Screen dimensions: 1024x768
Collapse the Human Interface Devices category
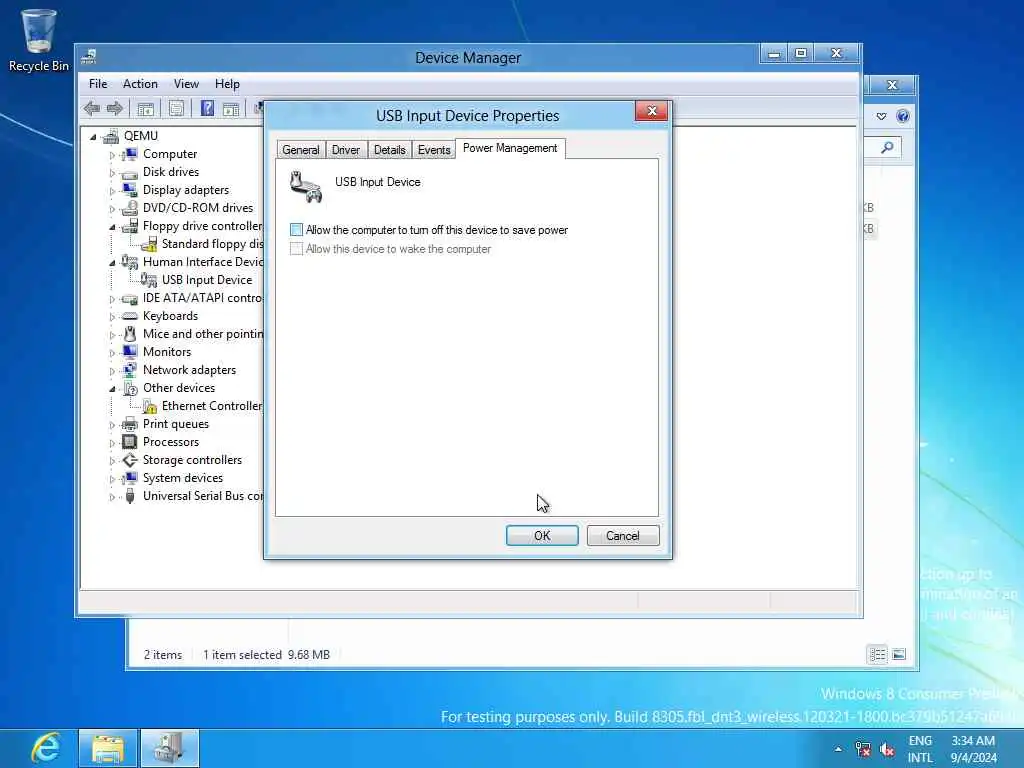click(x=112, y=263)
